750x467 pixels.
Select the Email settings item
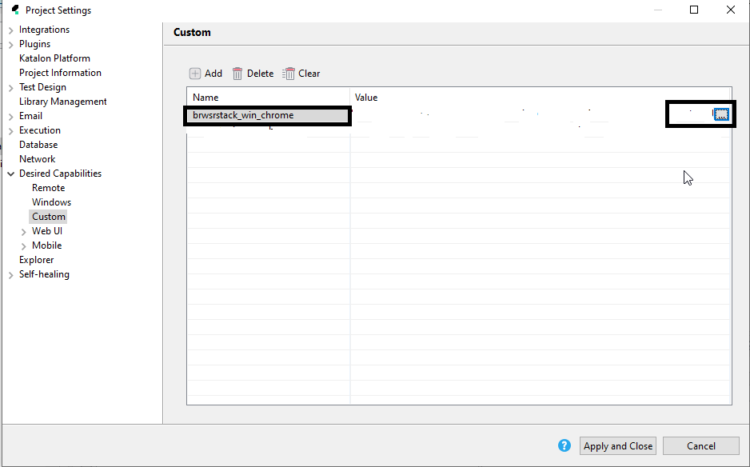point(31,116)
